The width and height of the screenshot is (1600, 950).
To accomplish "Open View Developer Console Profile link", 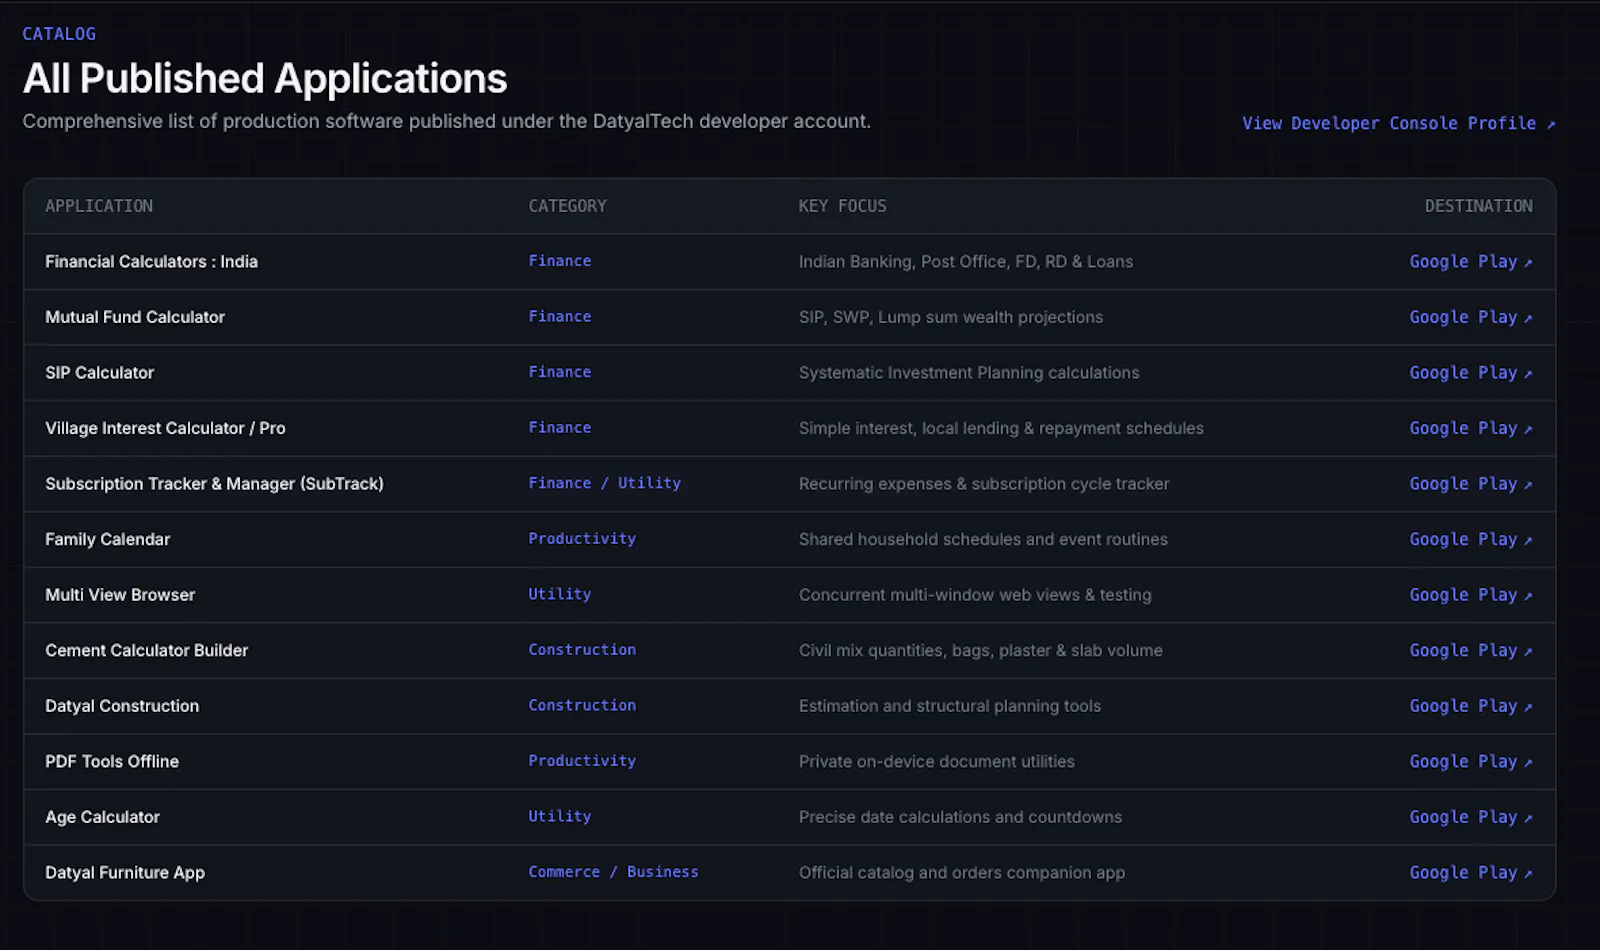I will click(x=1399, y=123).
